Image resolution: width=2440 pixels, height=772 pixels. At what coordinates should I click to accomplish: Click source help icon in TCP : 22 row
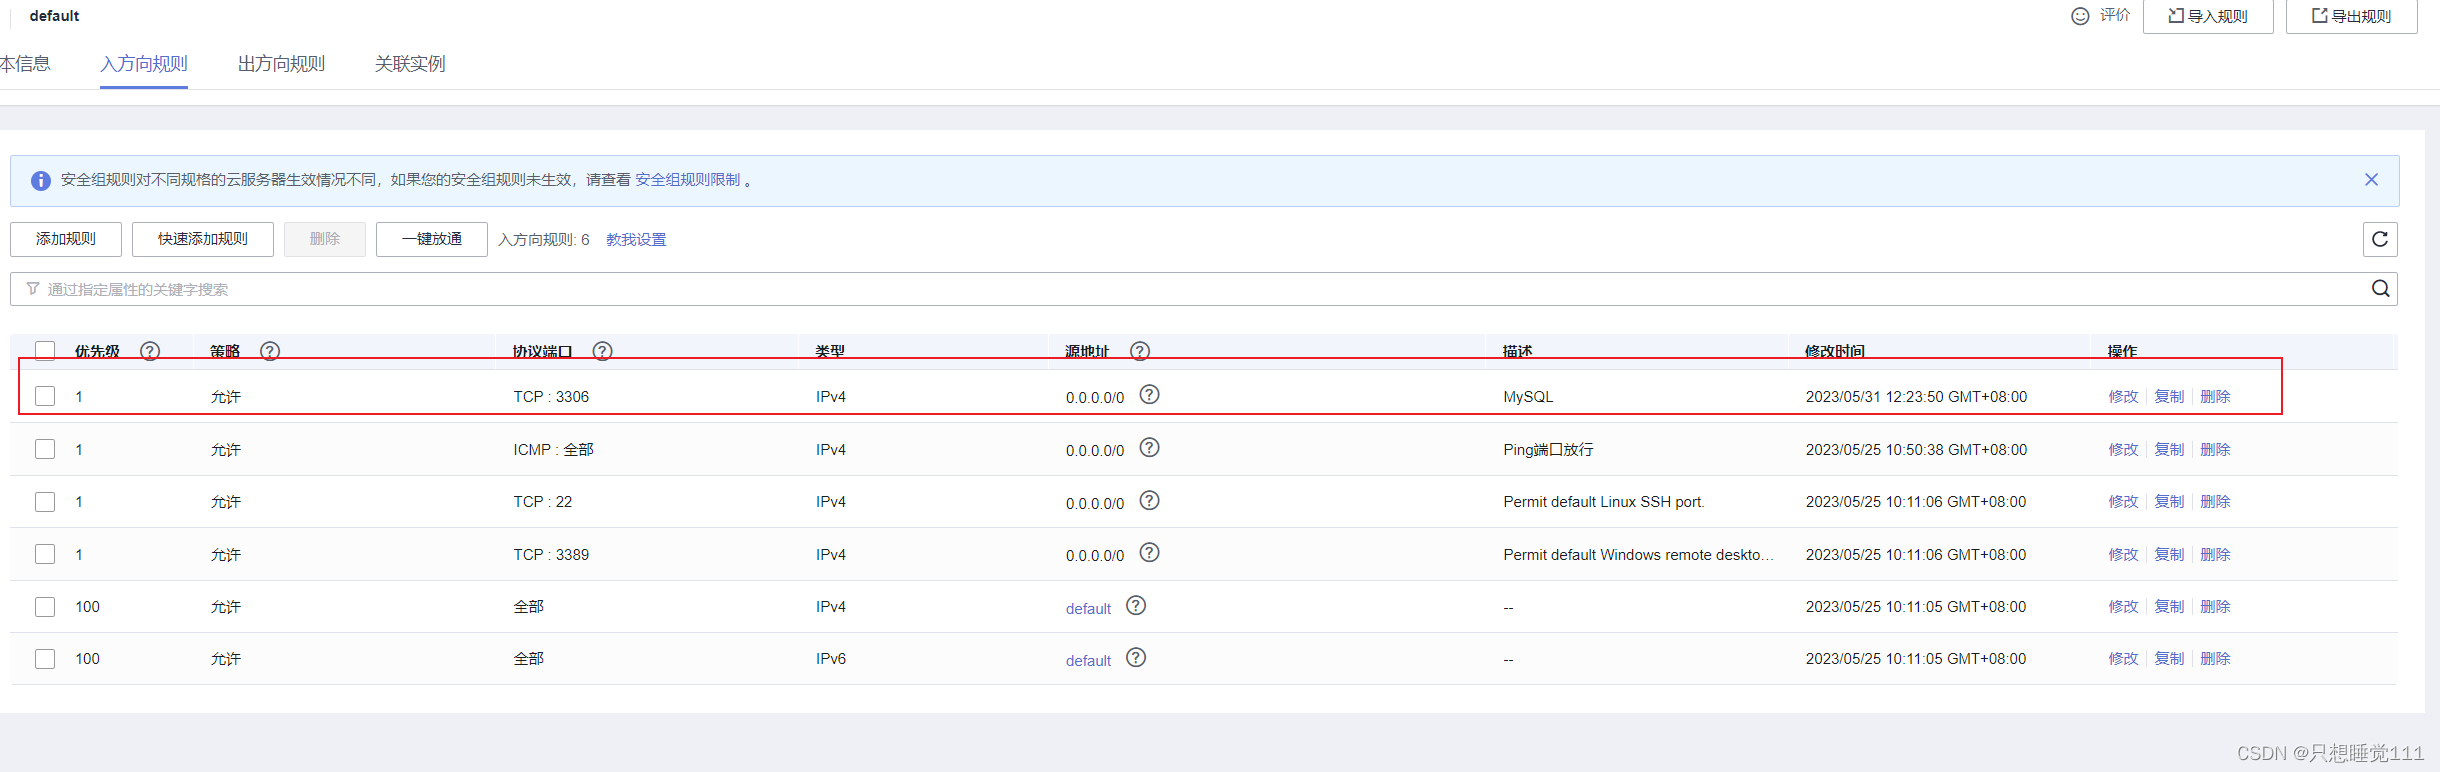click(1150, 501)
